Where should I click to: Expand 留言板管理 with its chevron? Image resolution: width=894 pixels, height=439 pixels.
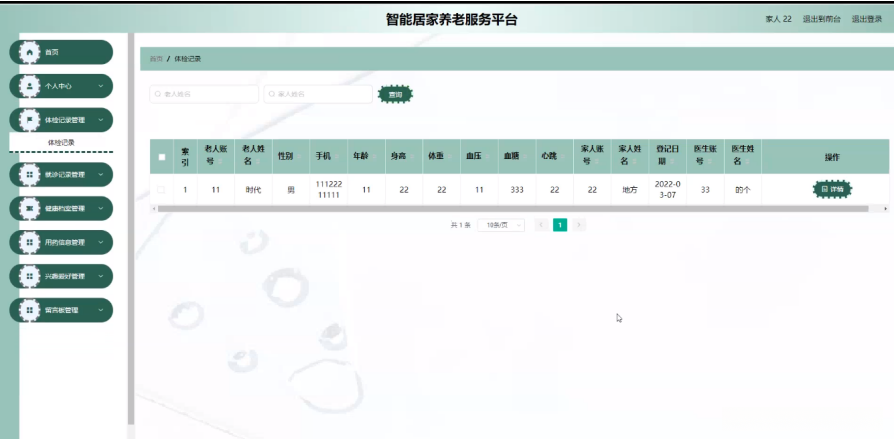101,310
